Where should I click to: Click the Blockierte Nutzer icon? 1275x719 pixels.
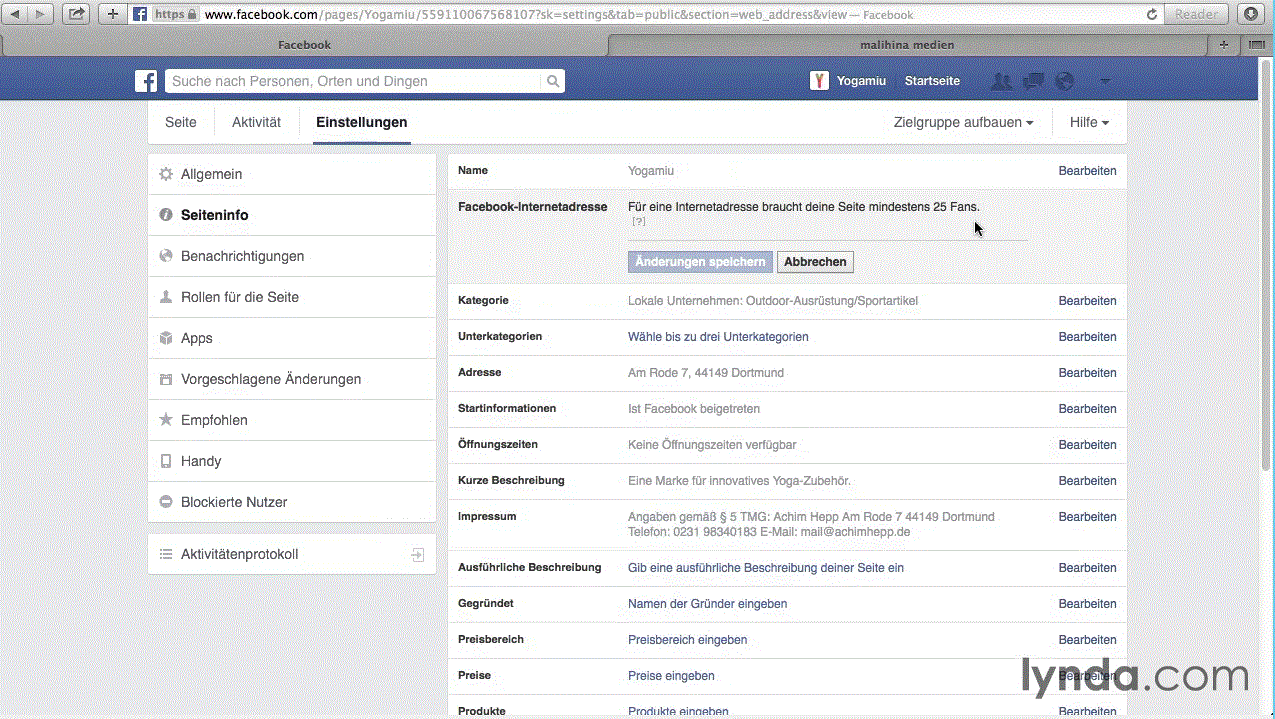pyautogui.click(x=166, y=502)
